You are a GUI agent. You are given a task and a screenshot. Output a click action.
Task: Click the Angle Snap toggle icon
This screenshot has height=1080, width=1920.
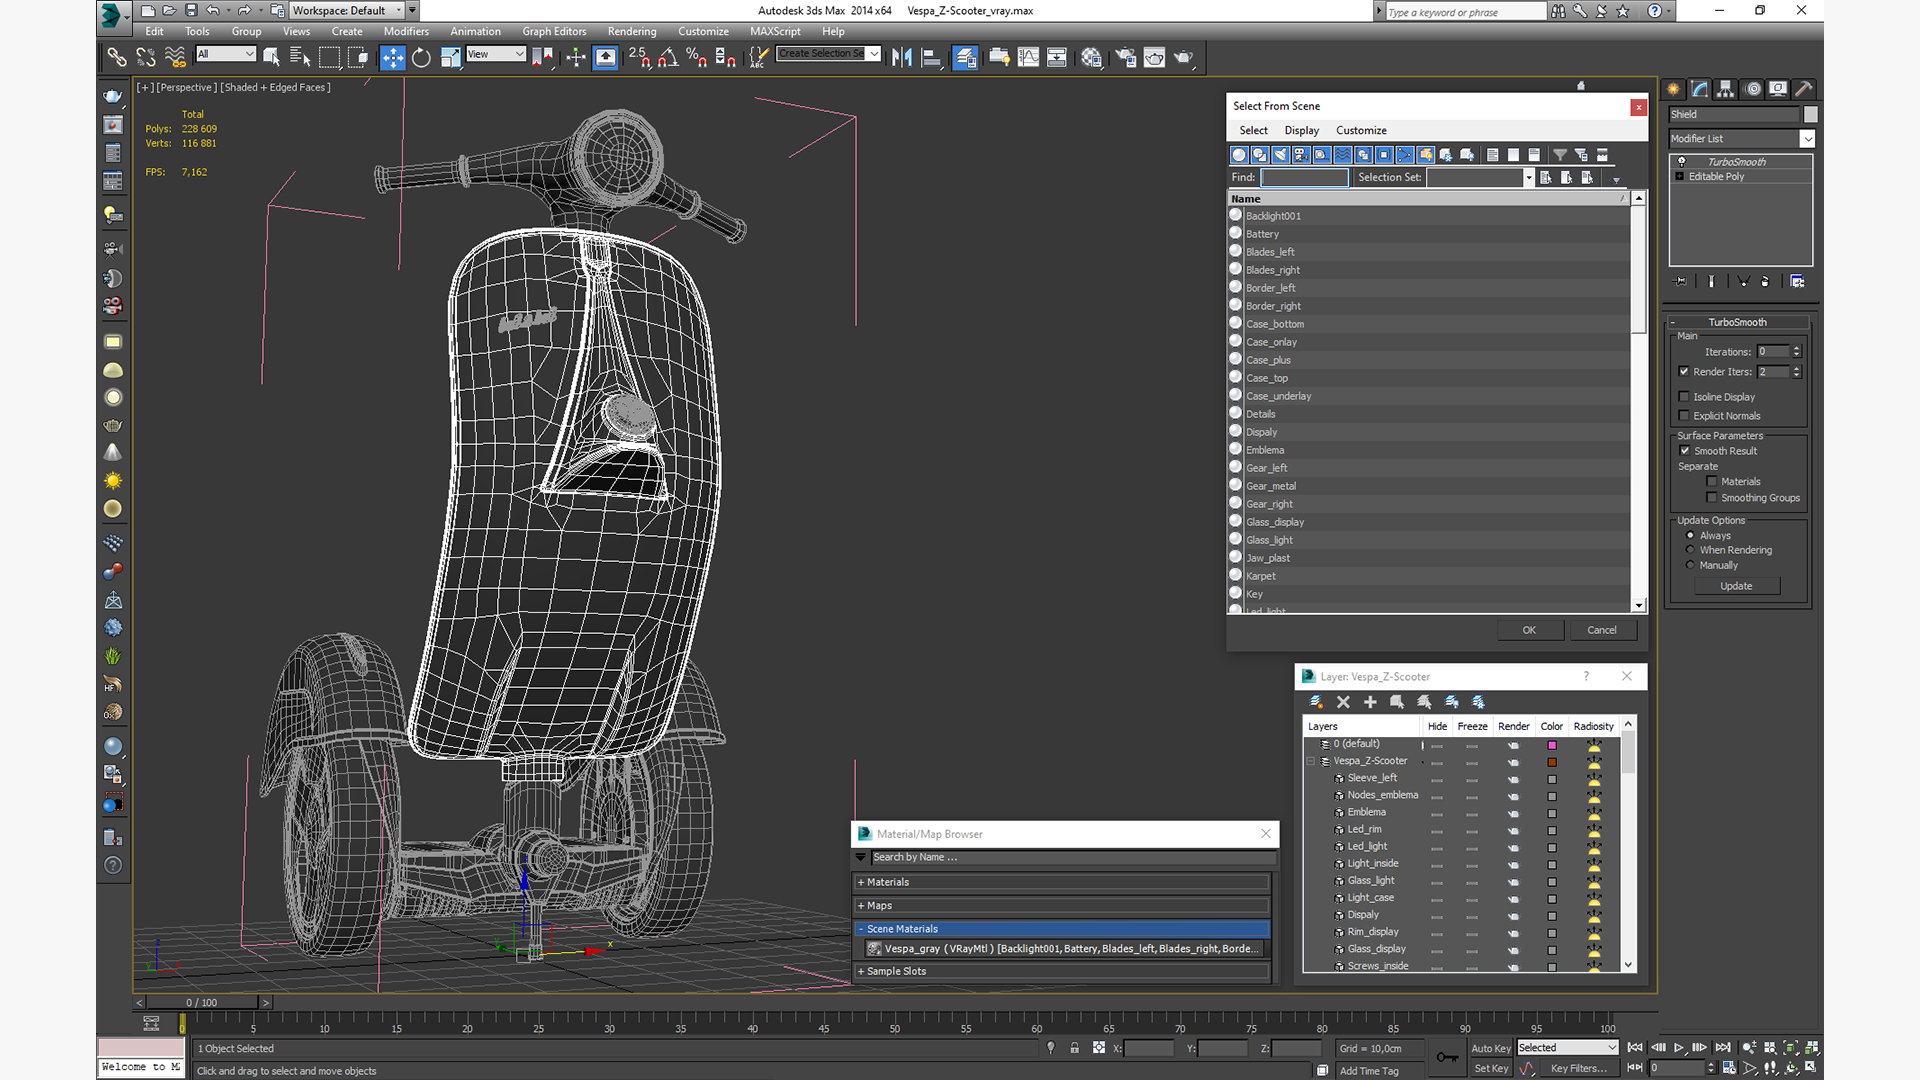click(668, 58)
